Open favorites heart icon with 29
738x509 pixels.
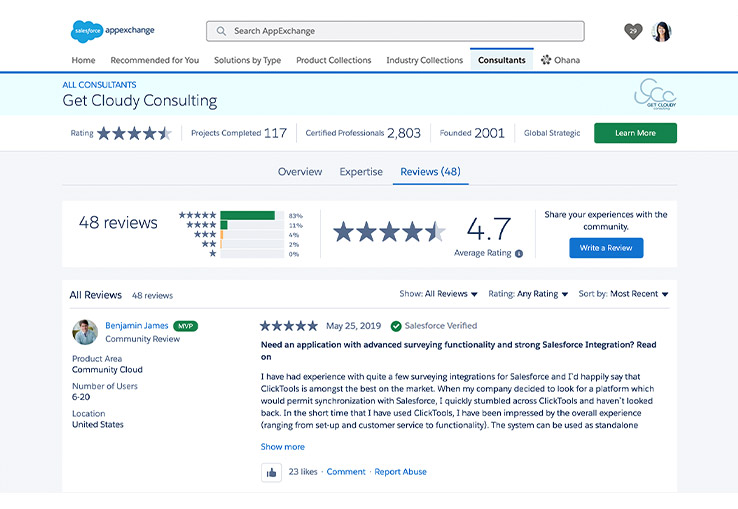pos(633,32)
